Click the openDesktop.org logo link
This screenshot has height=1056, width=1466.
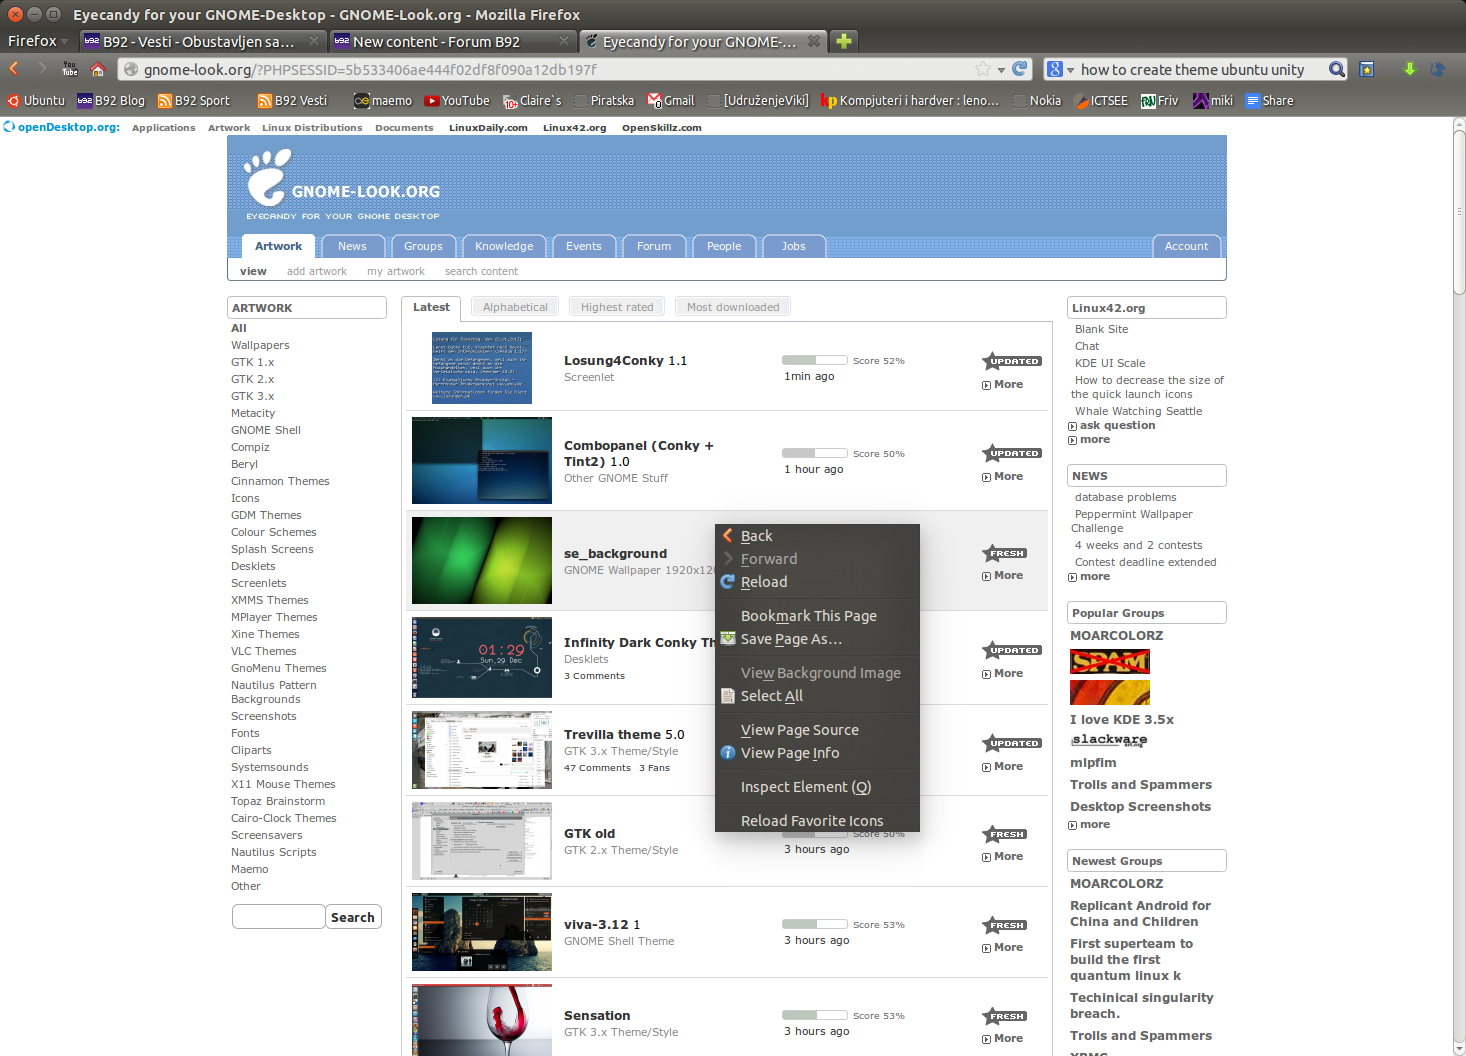point(61,127)
